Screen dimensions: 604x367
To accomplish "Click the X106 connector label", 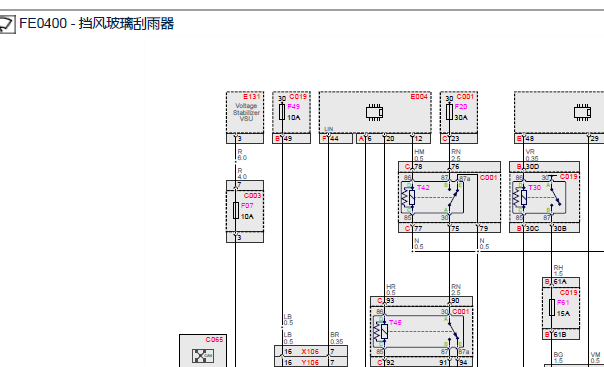I will [310, 352].
